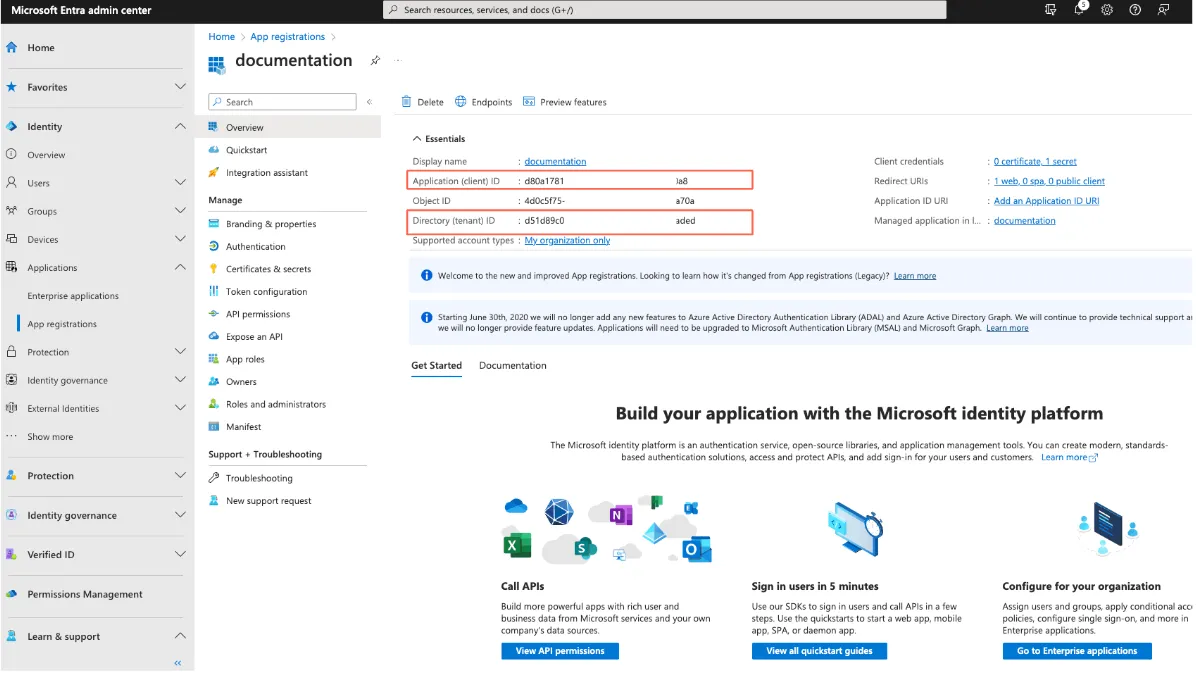Click the Branding & properties icon

click(214, 223)
